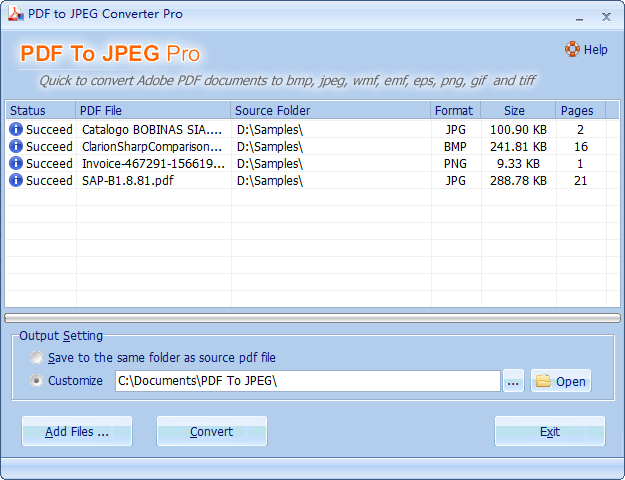Click the conversion progress bar
Image resolution: width=625 pixels, height=480 pixels.
(x=312, y=318)
